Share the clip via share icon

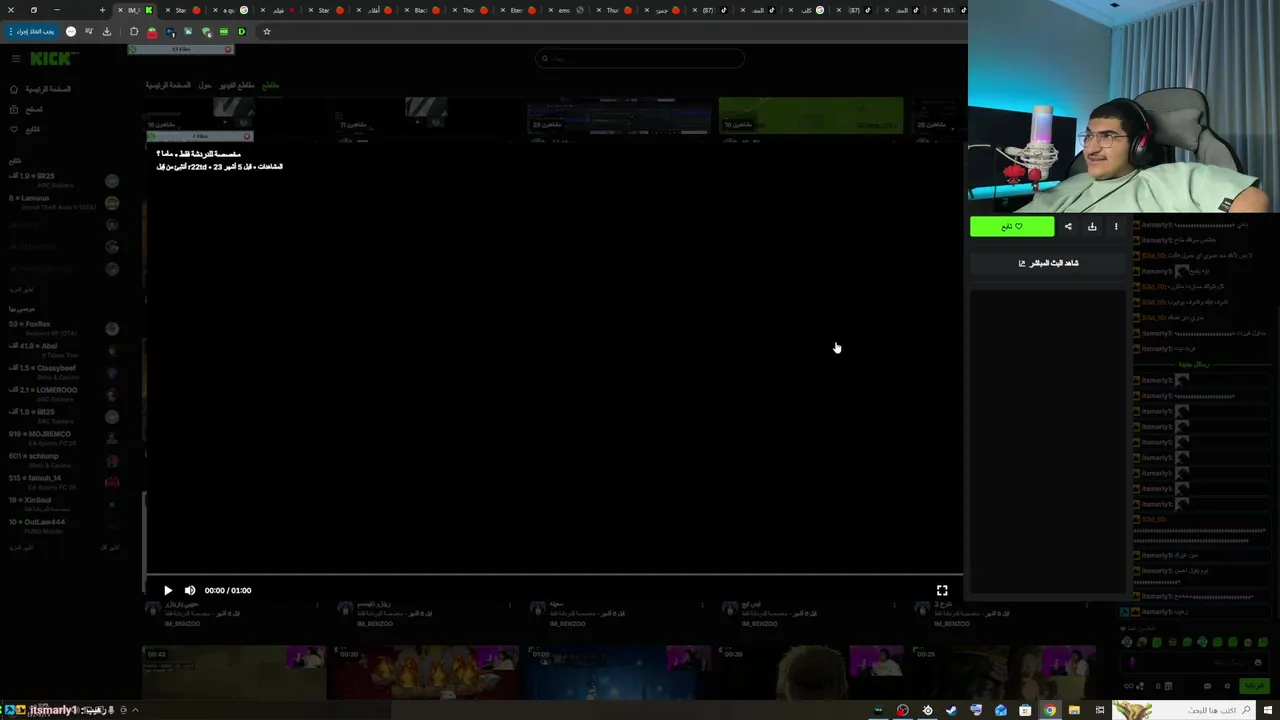1068,227
